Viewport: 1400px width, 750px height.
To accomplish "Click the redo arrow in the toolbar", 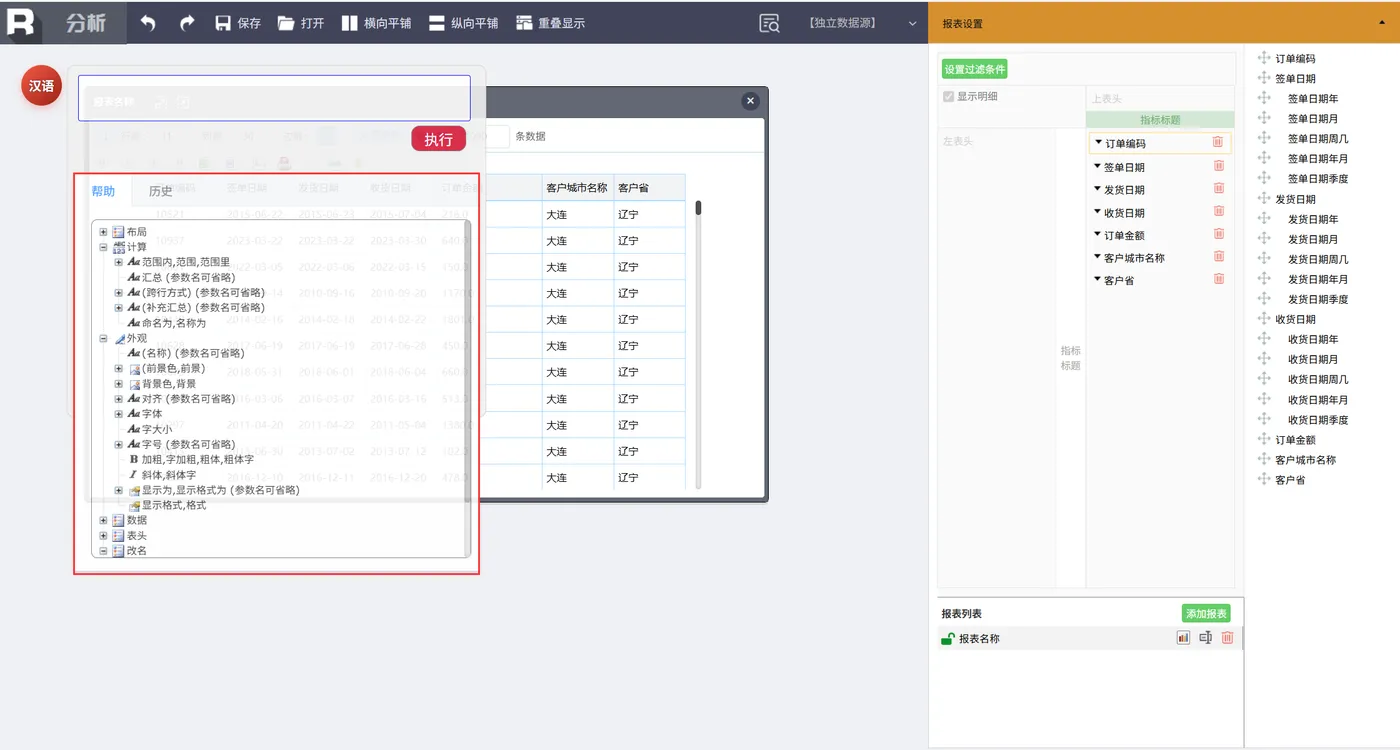I will 187,22.
